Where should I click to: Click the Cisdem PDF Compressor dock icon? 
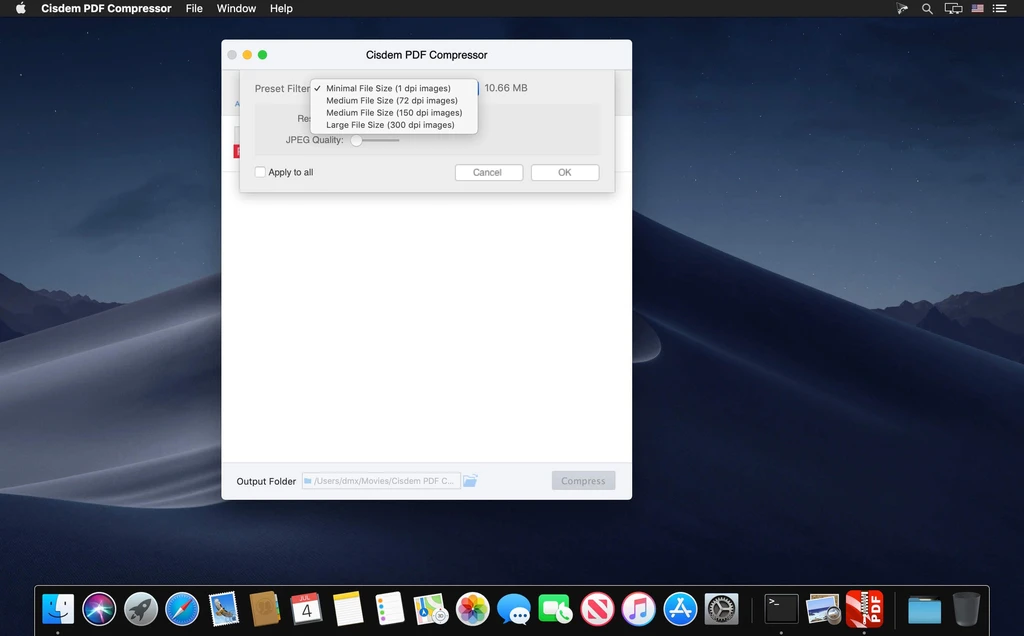(x=864, y=608)
